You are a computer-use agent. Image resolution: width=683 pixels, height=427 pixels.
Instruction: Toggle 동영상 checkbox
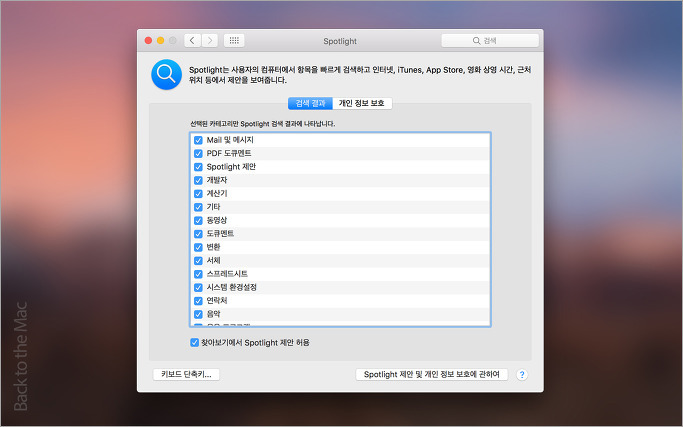(x=198, y=220)
